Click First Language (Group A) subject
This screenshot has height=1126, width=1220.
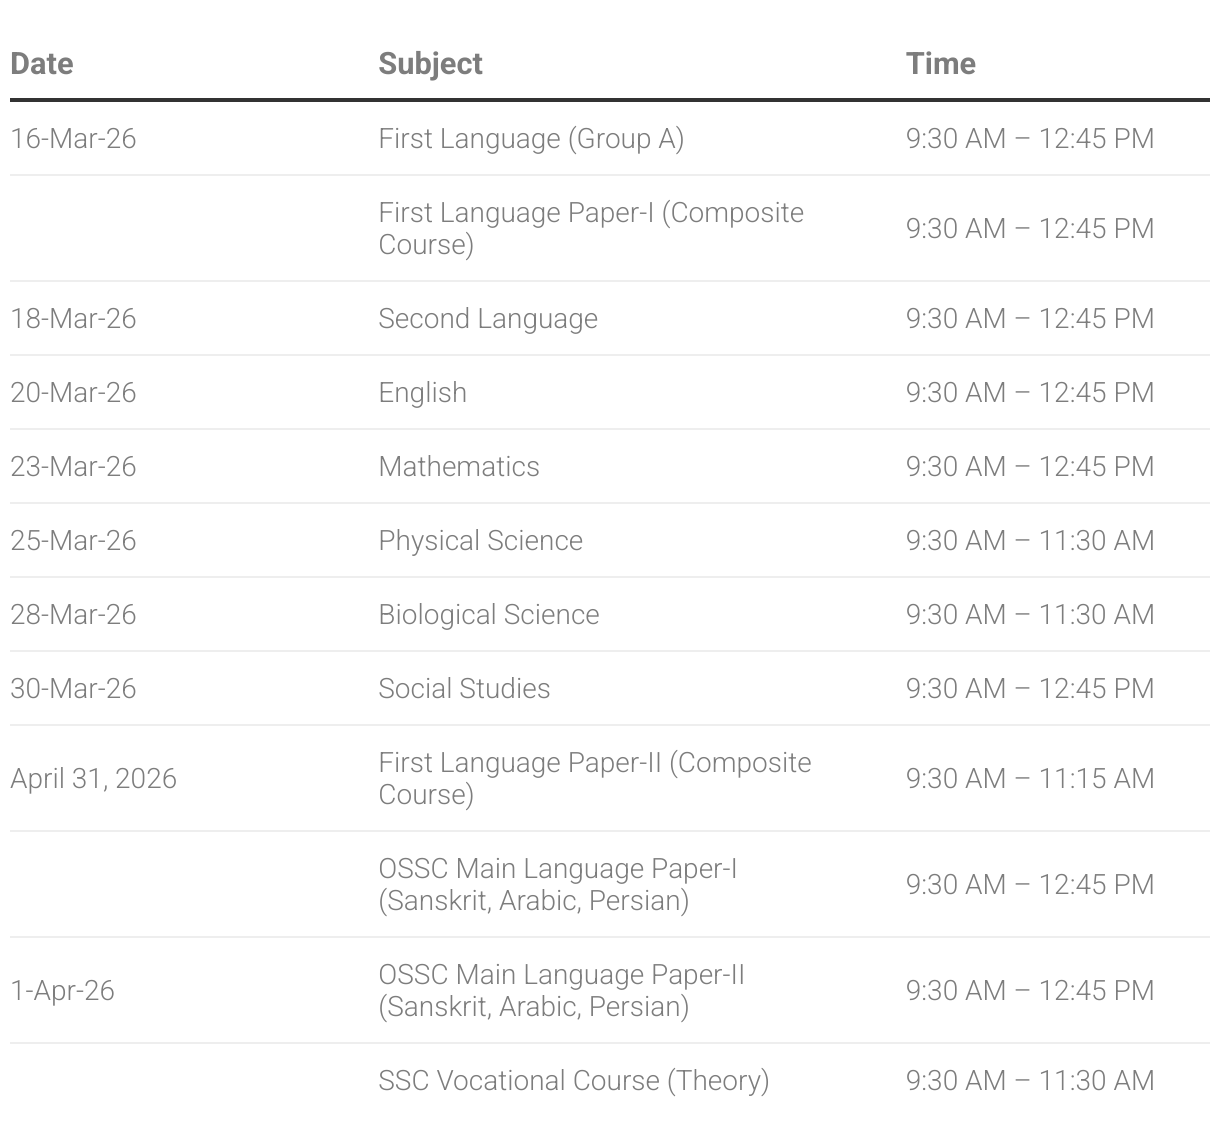click(x=530, y=138)
